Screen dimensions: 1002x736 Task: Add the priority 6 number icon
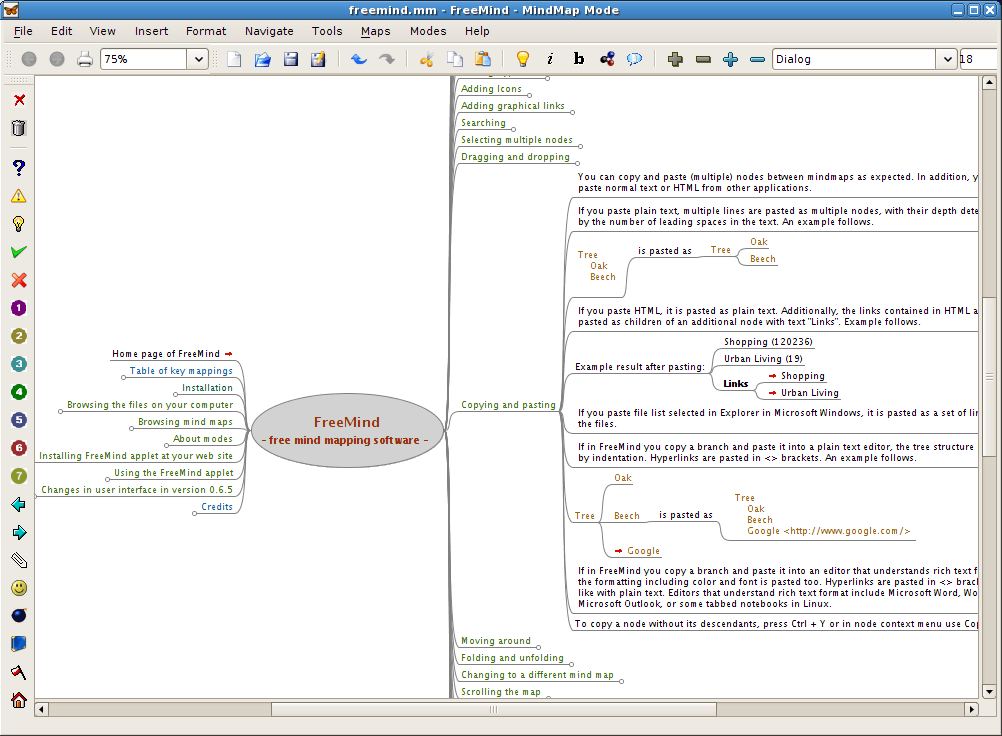(x=19, y=448)
